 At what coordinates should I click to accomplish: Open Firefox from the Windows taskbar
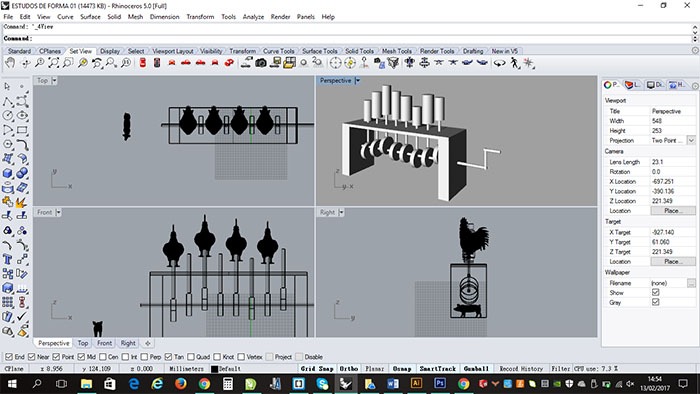(x=180, y=383)
